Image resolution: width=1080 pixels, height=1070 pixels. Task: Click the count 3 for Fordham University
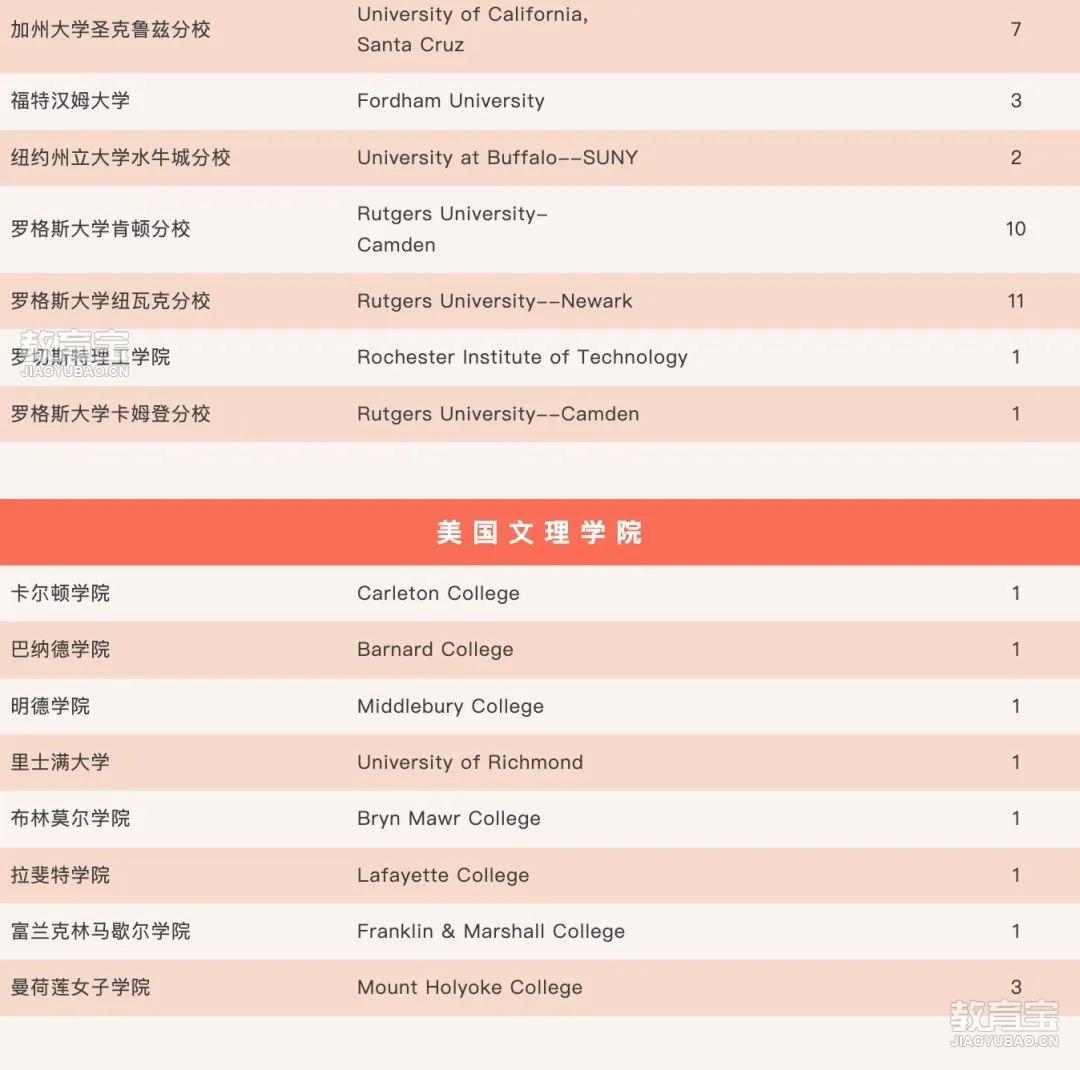point(1016,101)
